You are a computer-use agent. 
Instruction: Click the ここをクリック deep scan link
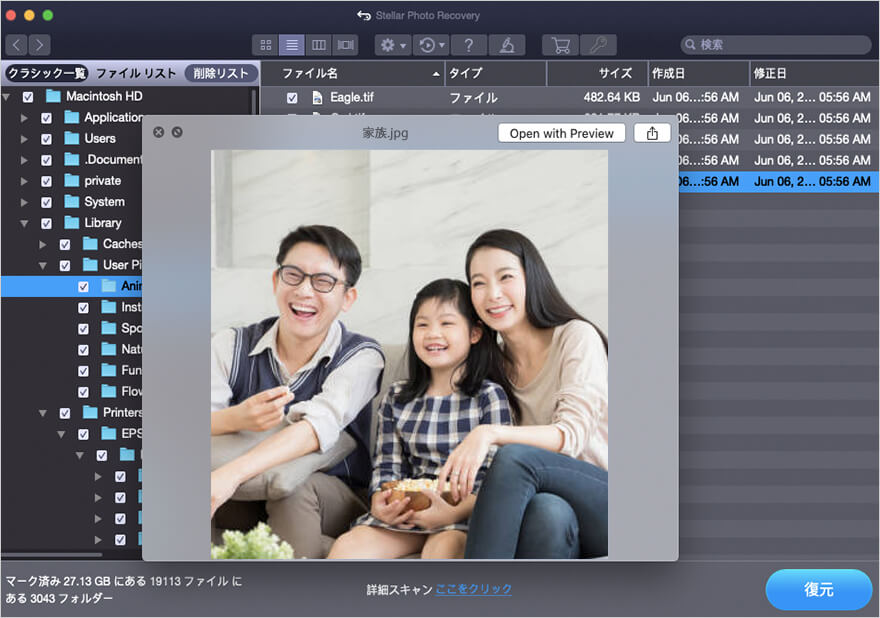coord(473,590)
